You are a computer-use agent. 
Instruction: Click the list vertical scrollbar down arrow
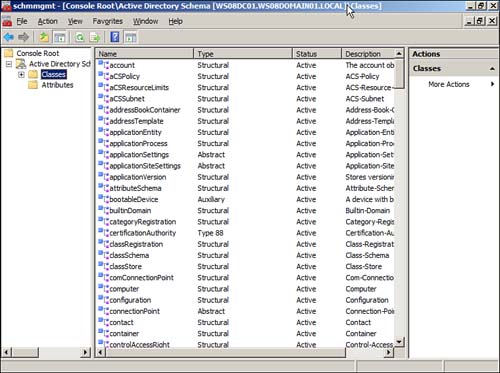[399, 342]
